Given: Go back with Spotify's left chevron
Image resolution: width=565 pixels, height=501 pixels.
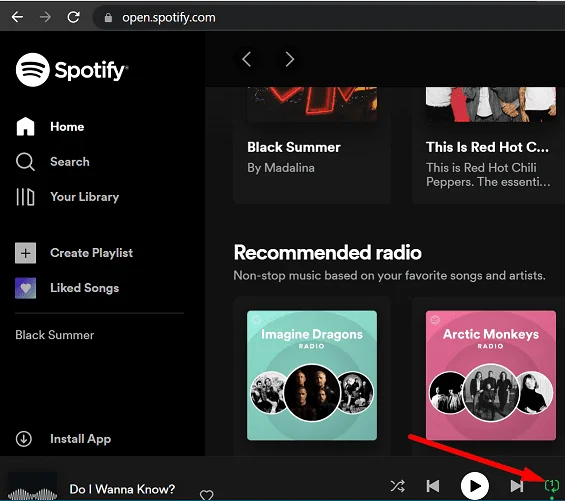Looking at the screenshot, I should (x=246, y=59).
